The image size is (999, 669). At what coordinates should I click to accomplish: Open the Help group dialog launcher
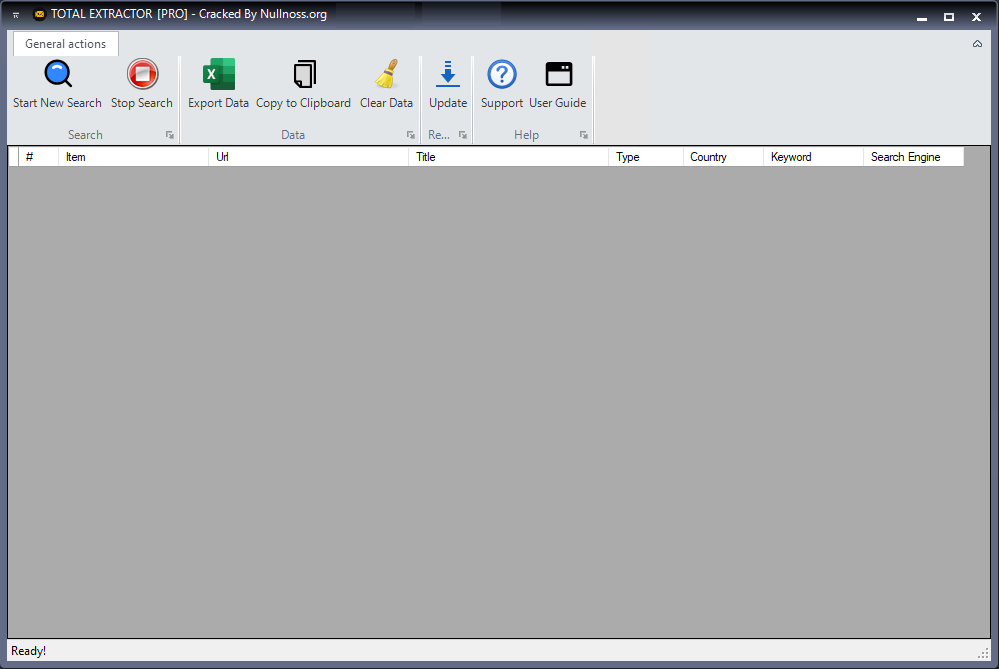pyautogui.click(x=583, y=135)
